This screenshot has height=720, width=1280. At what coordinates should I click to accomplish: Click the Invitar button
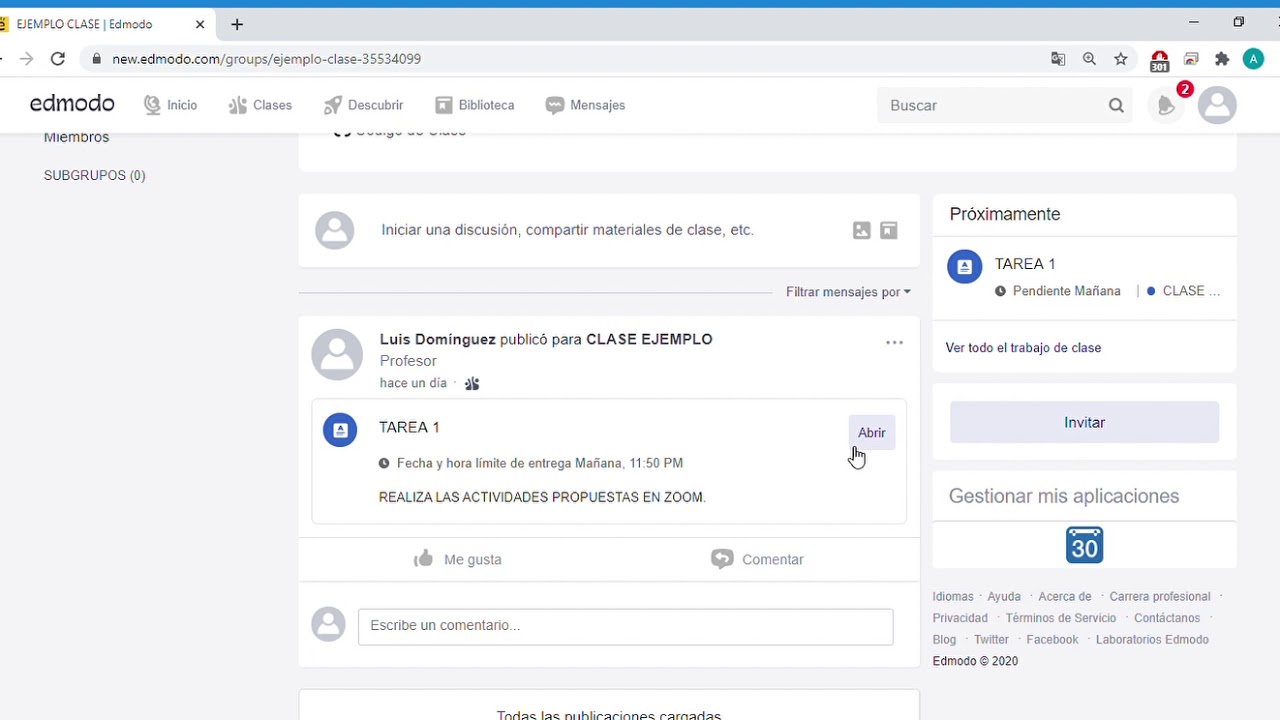pyautogui.click(x=1084, y=423)
